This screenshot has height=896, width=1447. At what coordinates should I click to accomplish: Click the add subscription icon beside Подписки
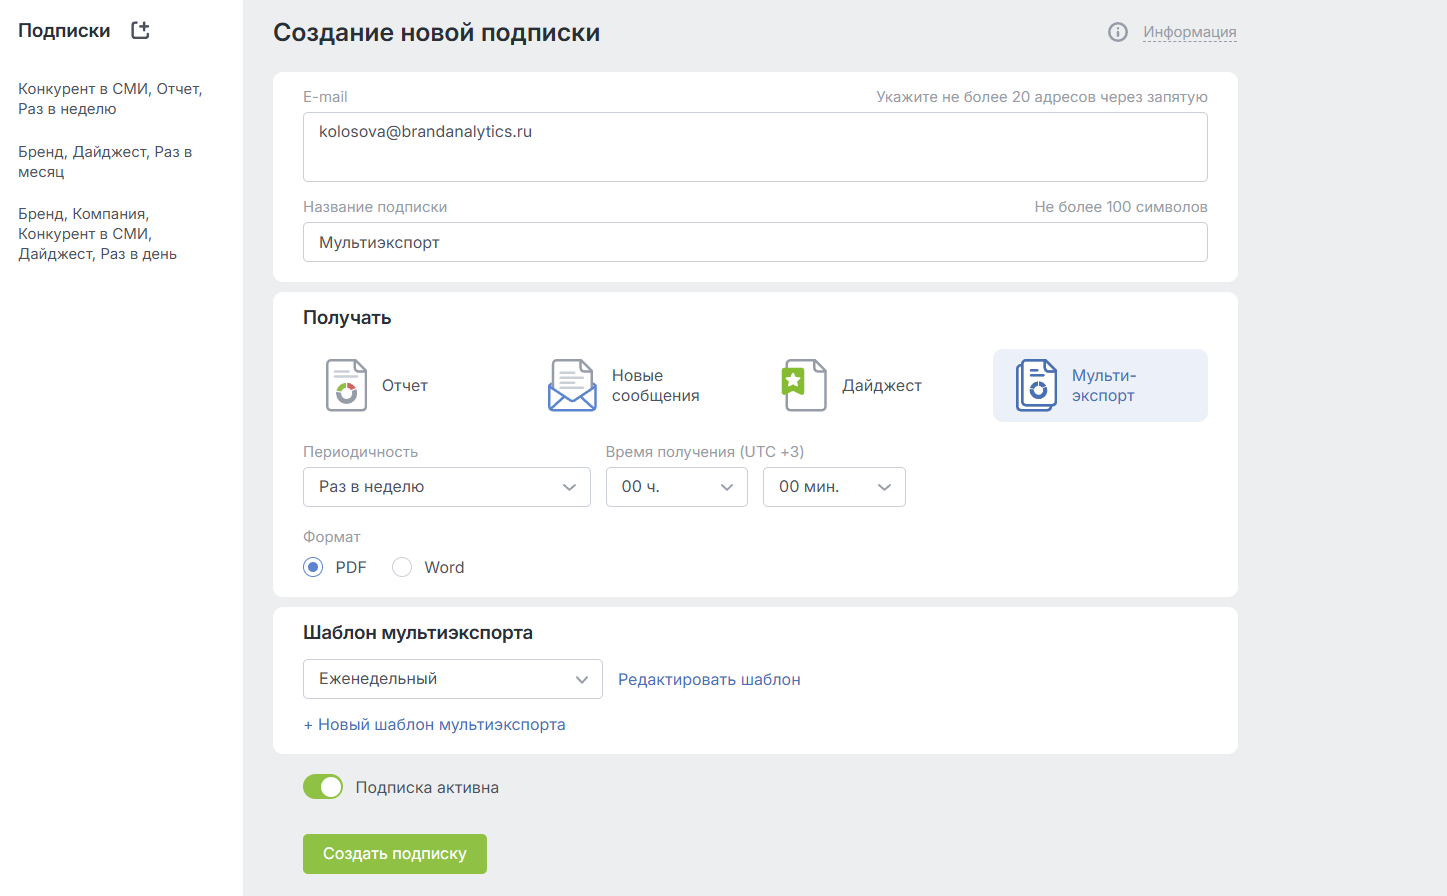141,30
